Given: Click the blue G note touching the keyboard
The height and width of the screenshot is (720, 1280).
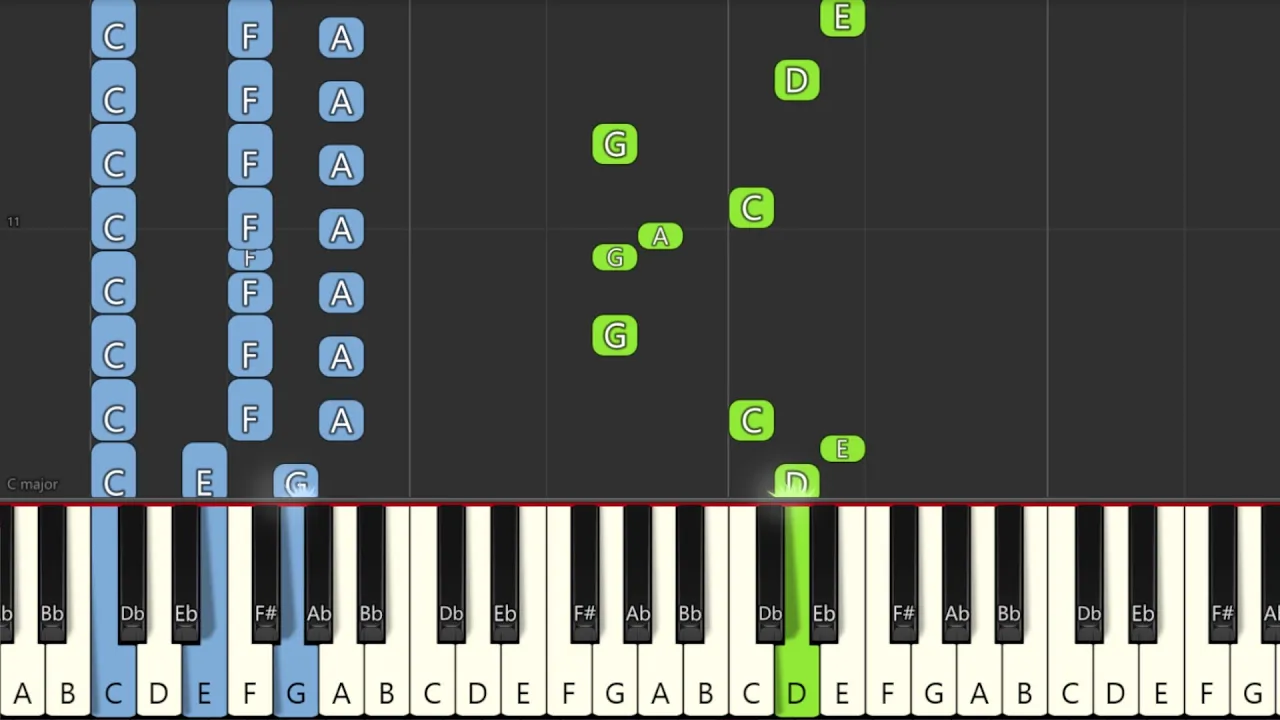Looking at the screenshot, I should pos(295,483).
